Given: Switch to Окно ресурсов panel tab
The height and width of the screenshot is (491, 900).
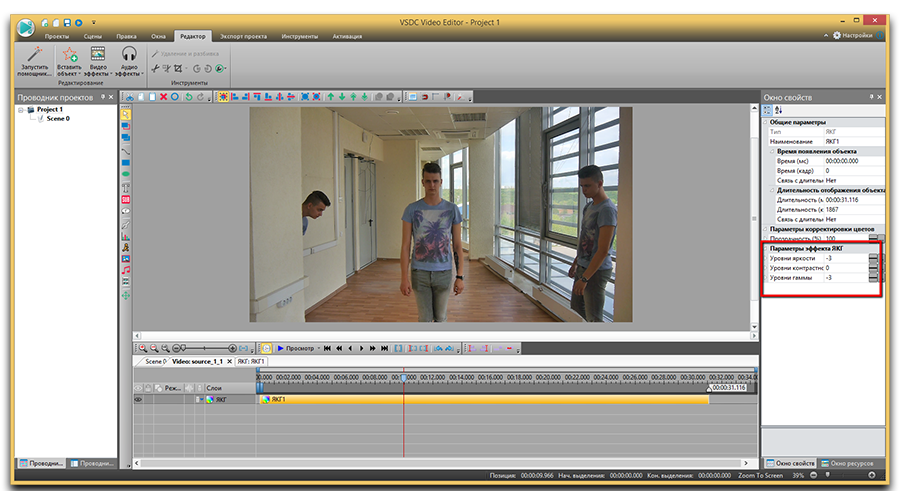Looking at the screenshot, I should (x=847, y=463).
